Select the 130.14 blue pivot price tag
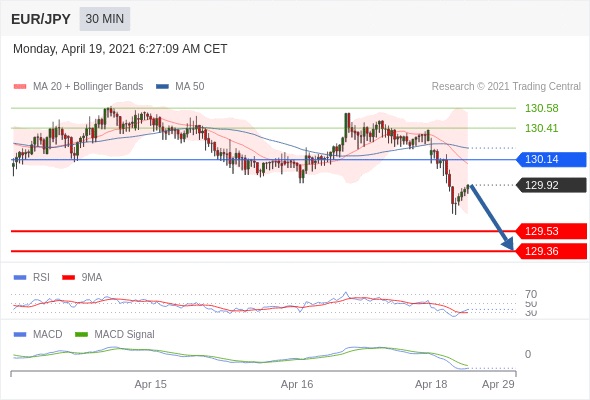The image size is (590, 400). point(551,160)
